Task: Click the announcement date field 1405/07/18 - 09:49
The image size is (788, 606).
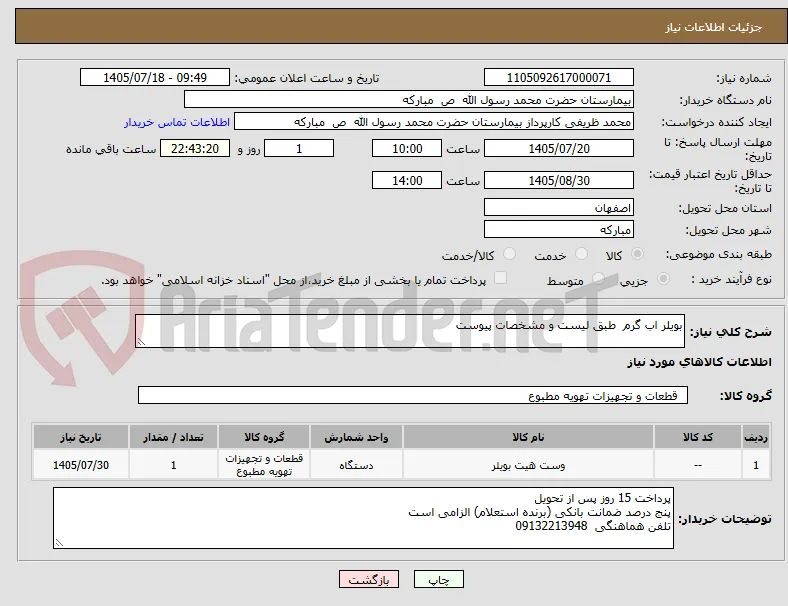Action: click(155, 77)
